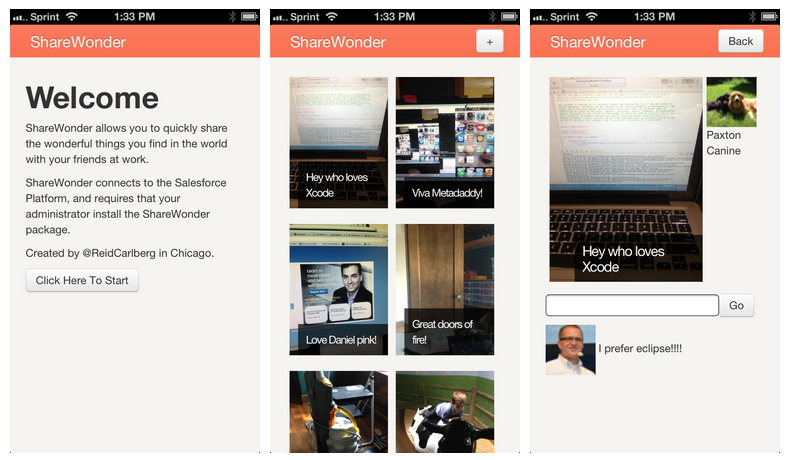Image resolution: width=790 pixels, height=460 pixels.
Task: Tap the plus button to add a post
Action: [489, 41]
